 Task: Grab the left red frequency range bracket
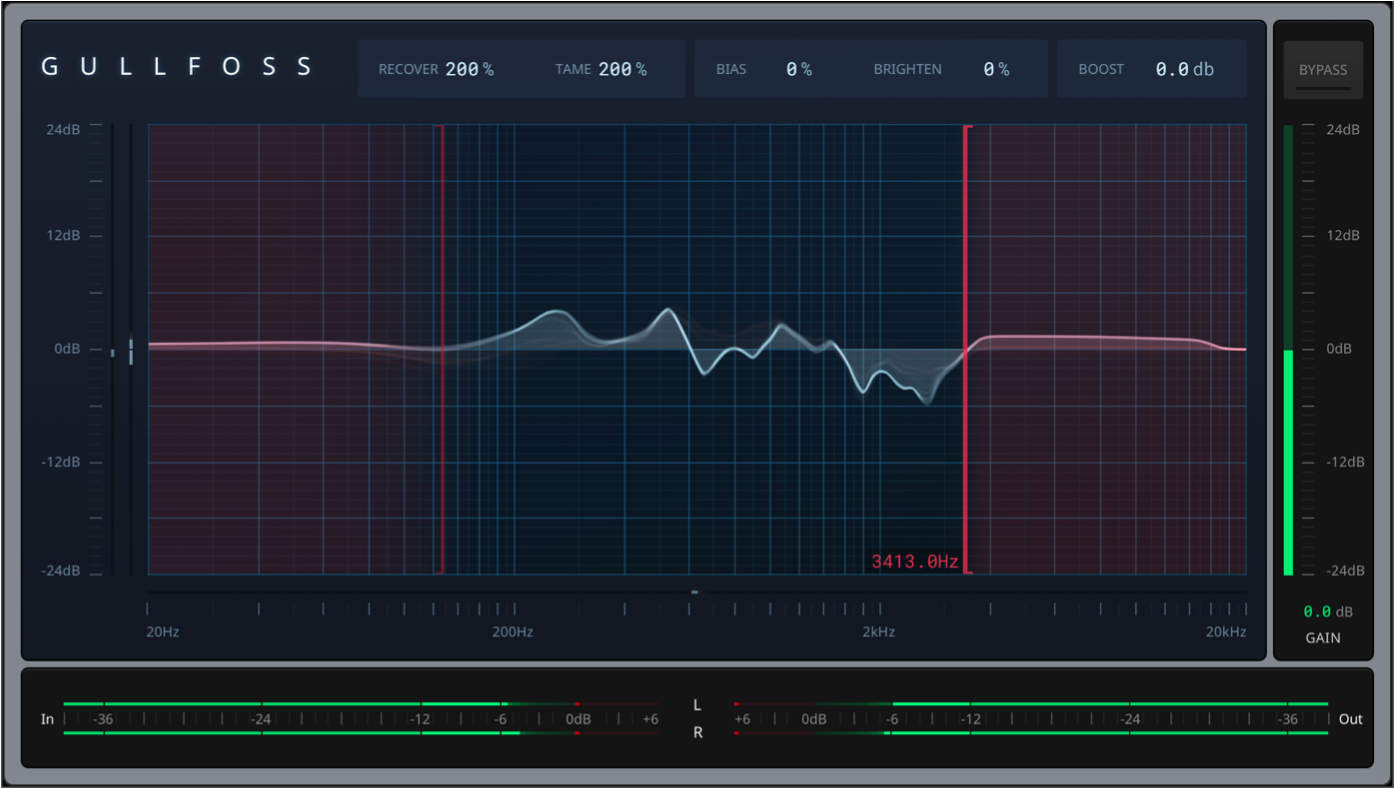441,350
